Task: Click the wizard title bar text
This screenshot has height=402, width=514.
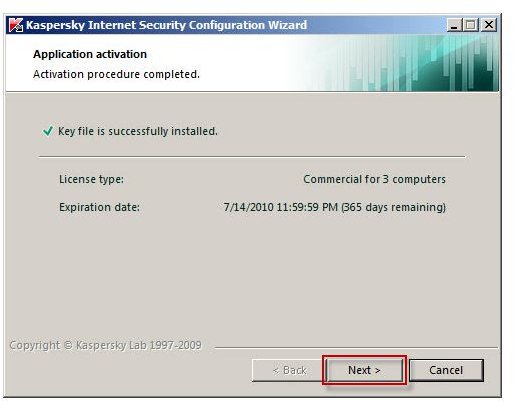Action: click(166, 25)
